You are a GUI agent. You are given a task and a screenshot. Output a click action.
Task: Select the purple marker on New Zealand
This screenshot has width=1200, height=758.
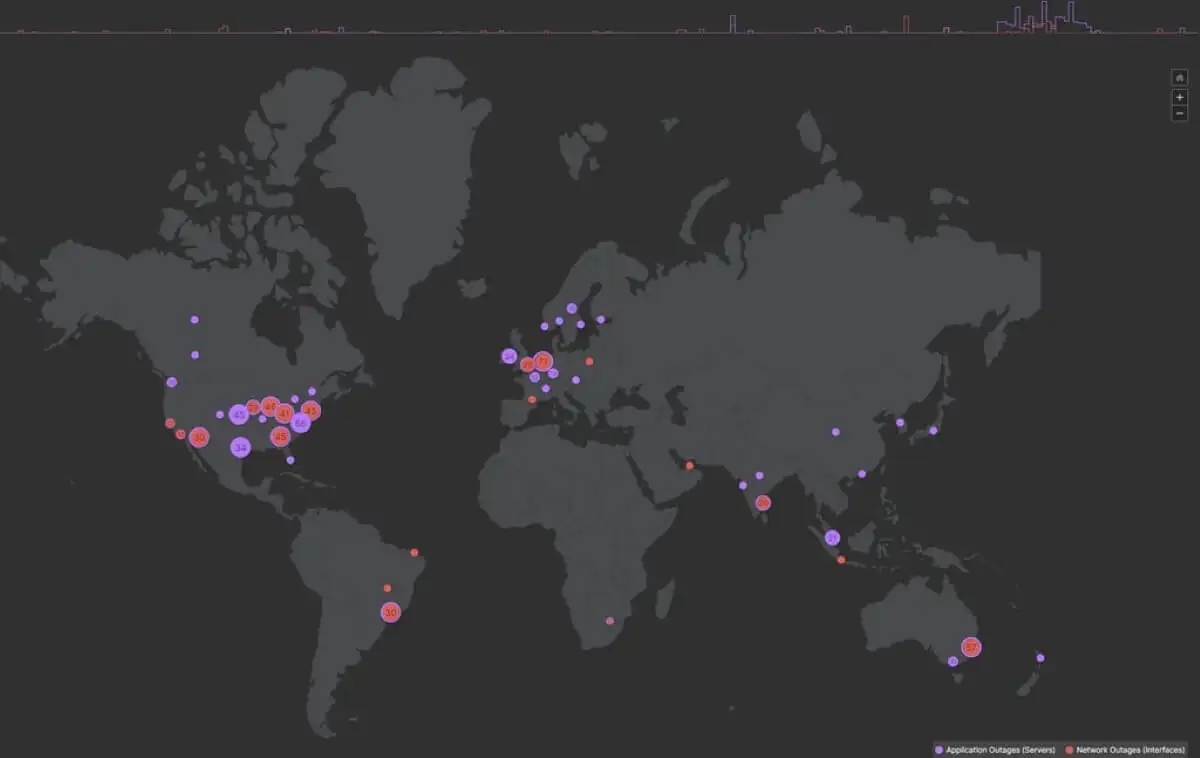[x=1040, y=658]
